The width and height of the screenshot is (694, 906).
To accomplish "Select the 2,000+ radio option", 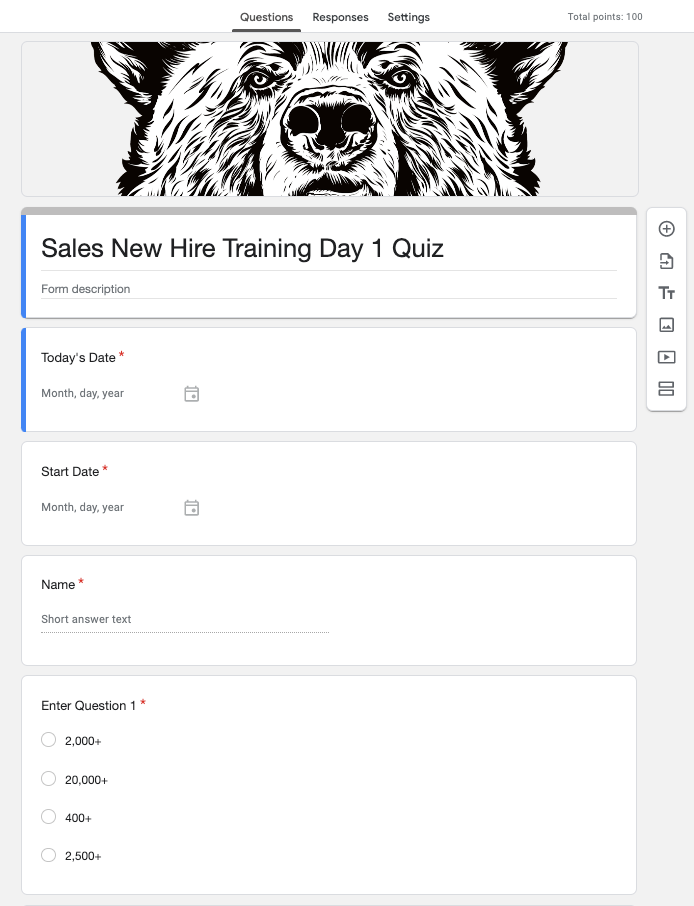I will pyautogui.click(x=48, y=740).
